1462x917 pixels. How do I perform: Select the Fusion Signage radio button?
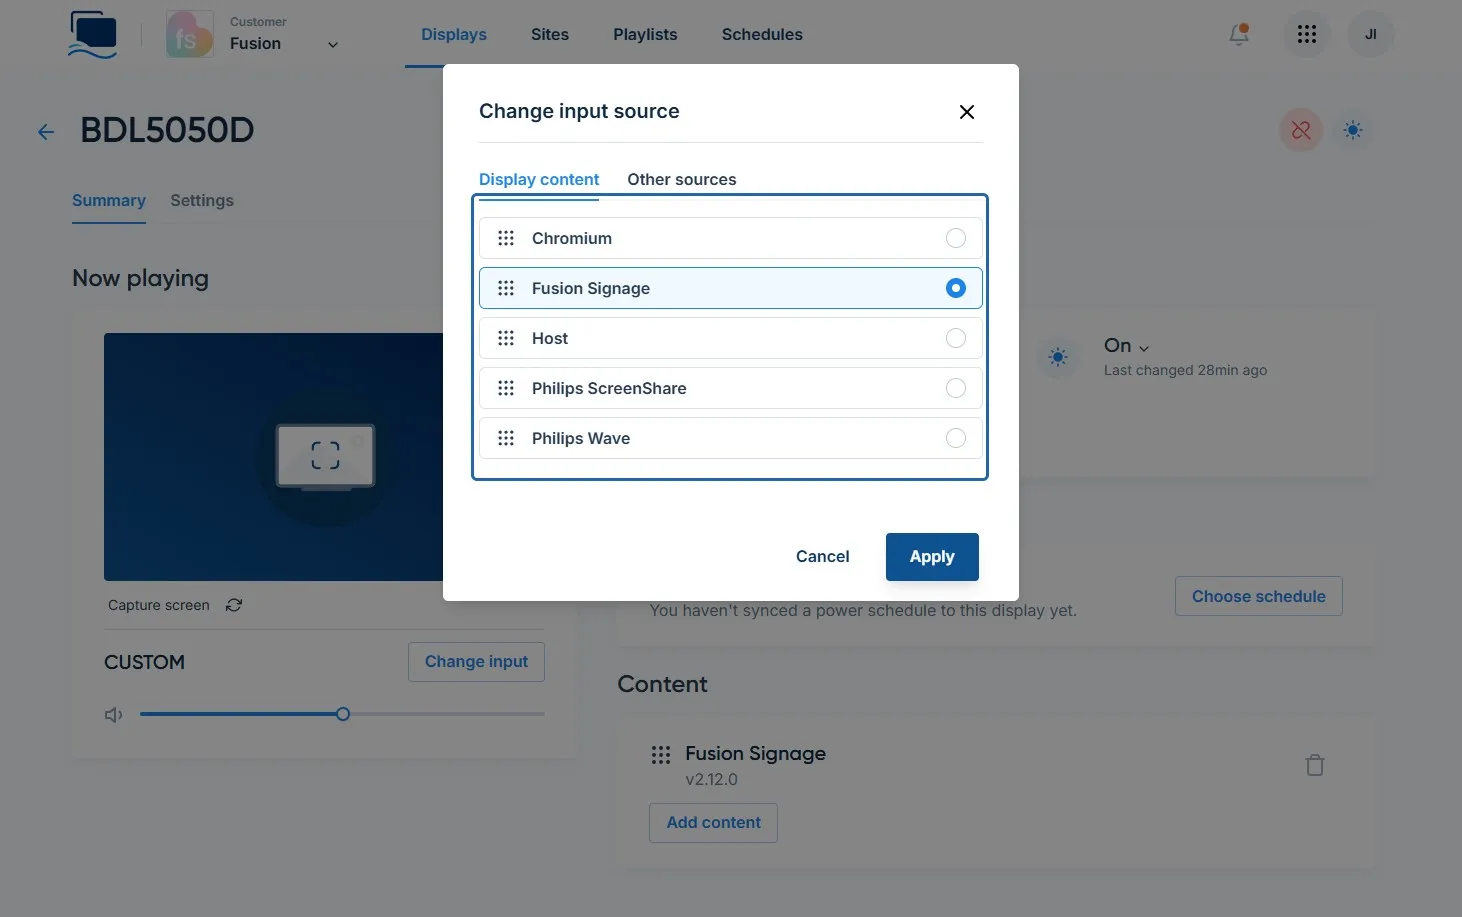coord(956,288)
